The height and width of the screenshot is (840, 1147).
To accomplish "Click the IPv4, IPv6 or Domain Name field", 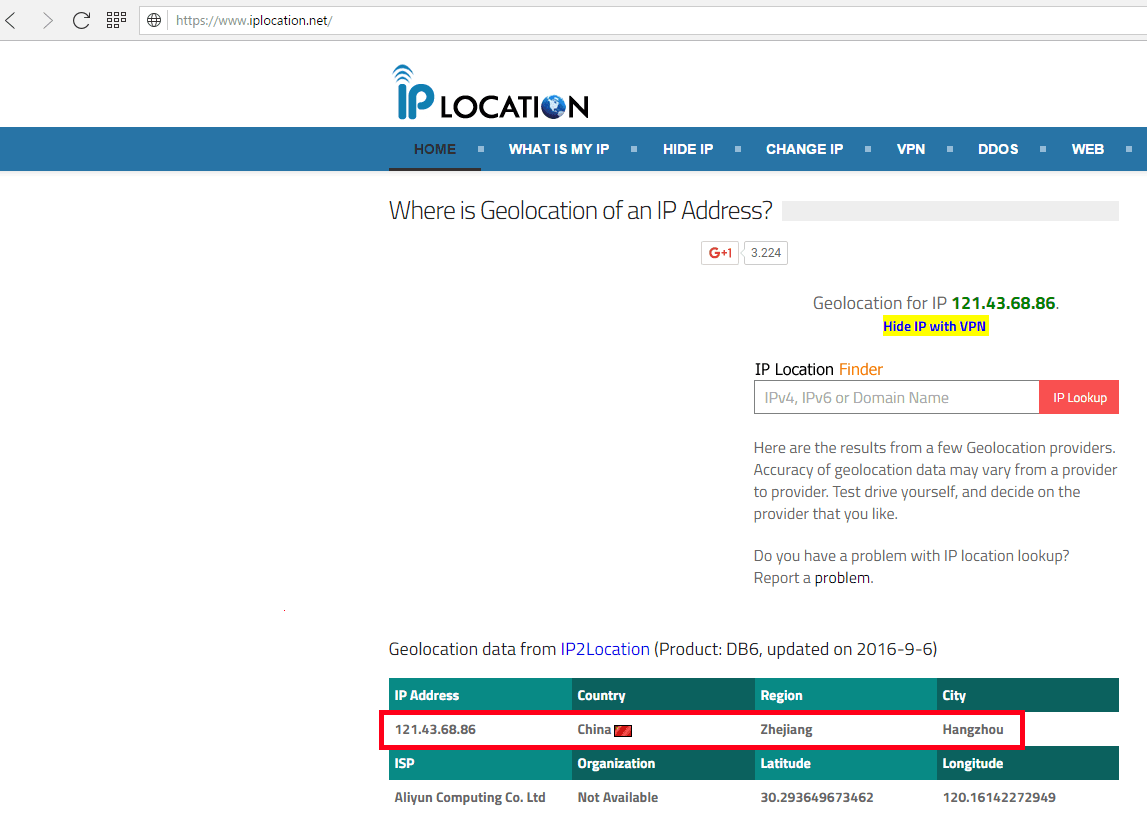I will coord(896,397).
